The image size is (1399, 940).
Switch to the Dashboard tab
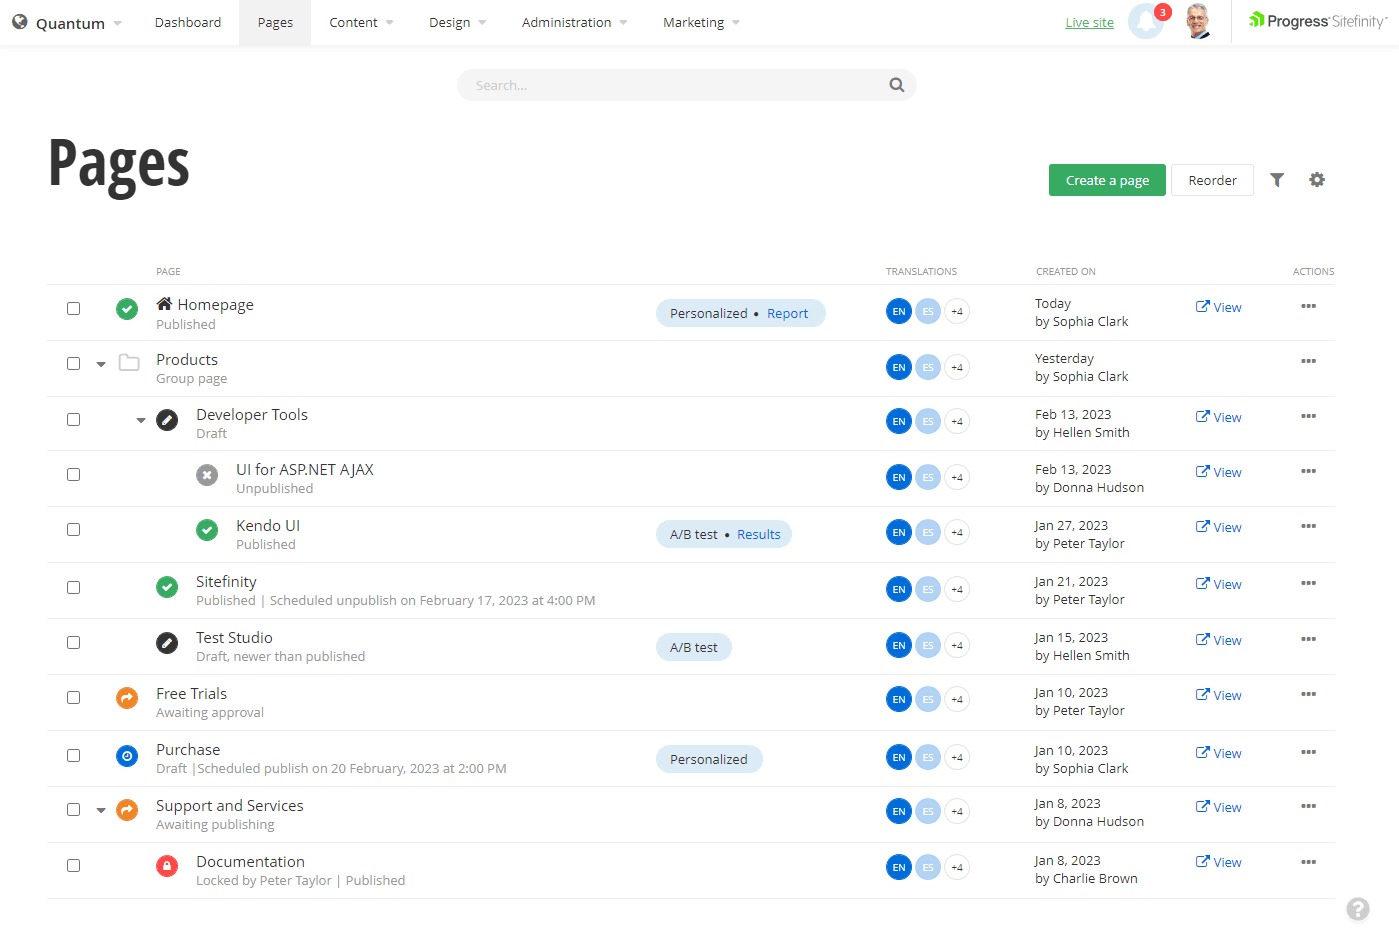pyautogui.click(x=188, y=22)
